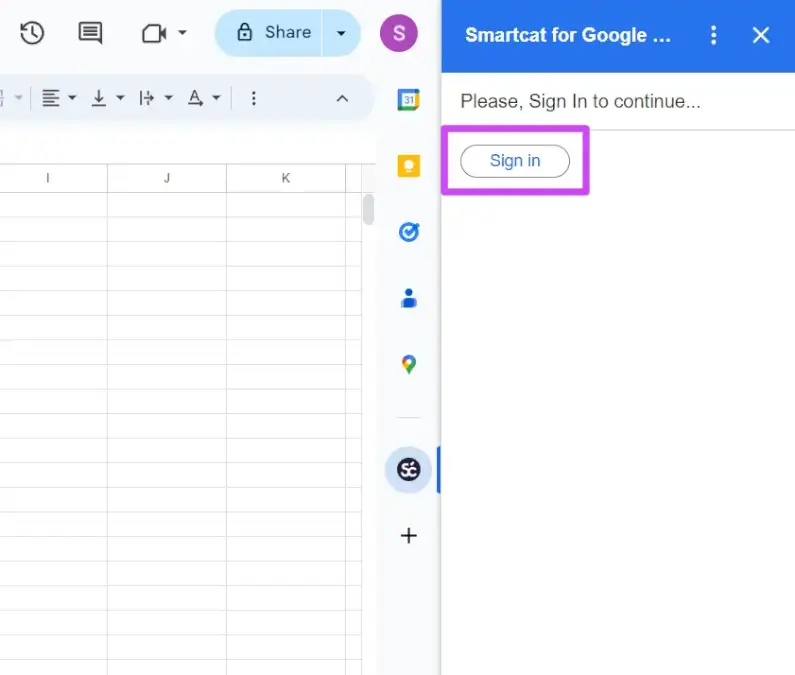The height and width of the screenshot is (675, 795).
Task: Close the Smartcat side panel
Action: pyautogui.click(x=761, y=35)
